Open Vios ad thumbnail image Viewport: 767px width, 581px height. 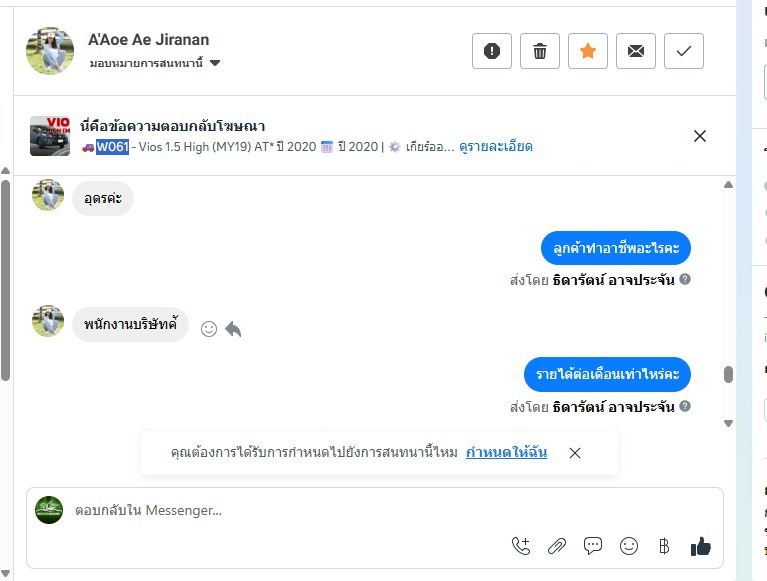tap(50, 136)
